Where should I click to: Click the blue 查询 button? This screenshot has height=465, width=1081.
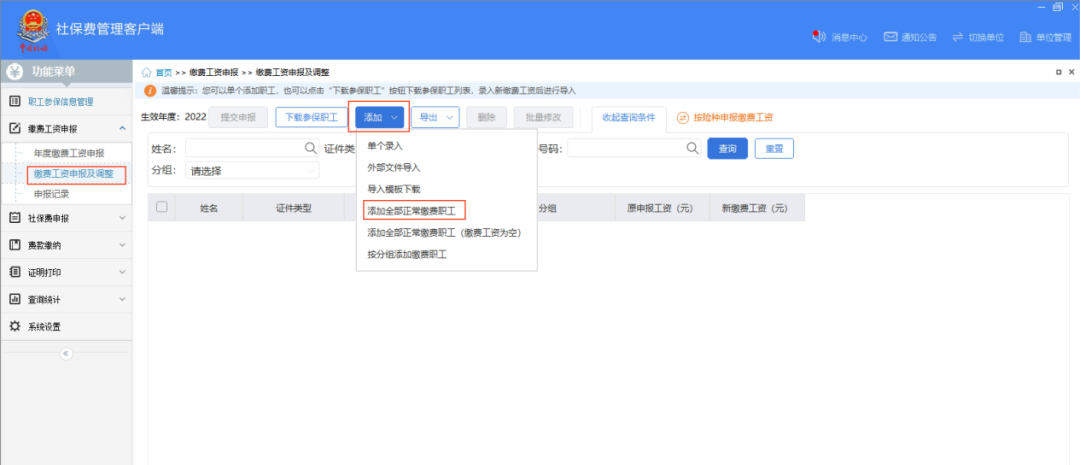pos(727,148)
